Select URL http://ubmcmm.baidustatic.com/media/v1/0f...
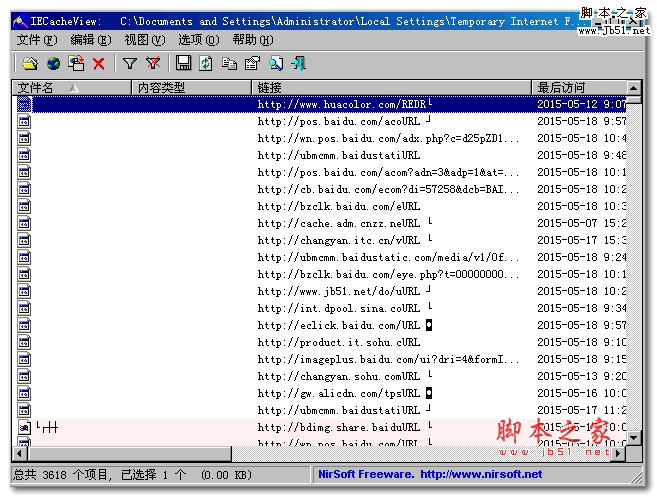 pos(388,257)
